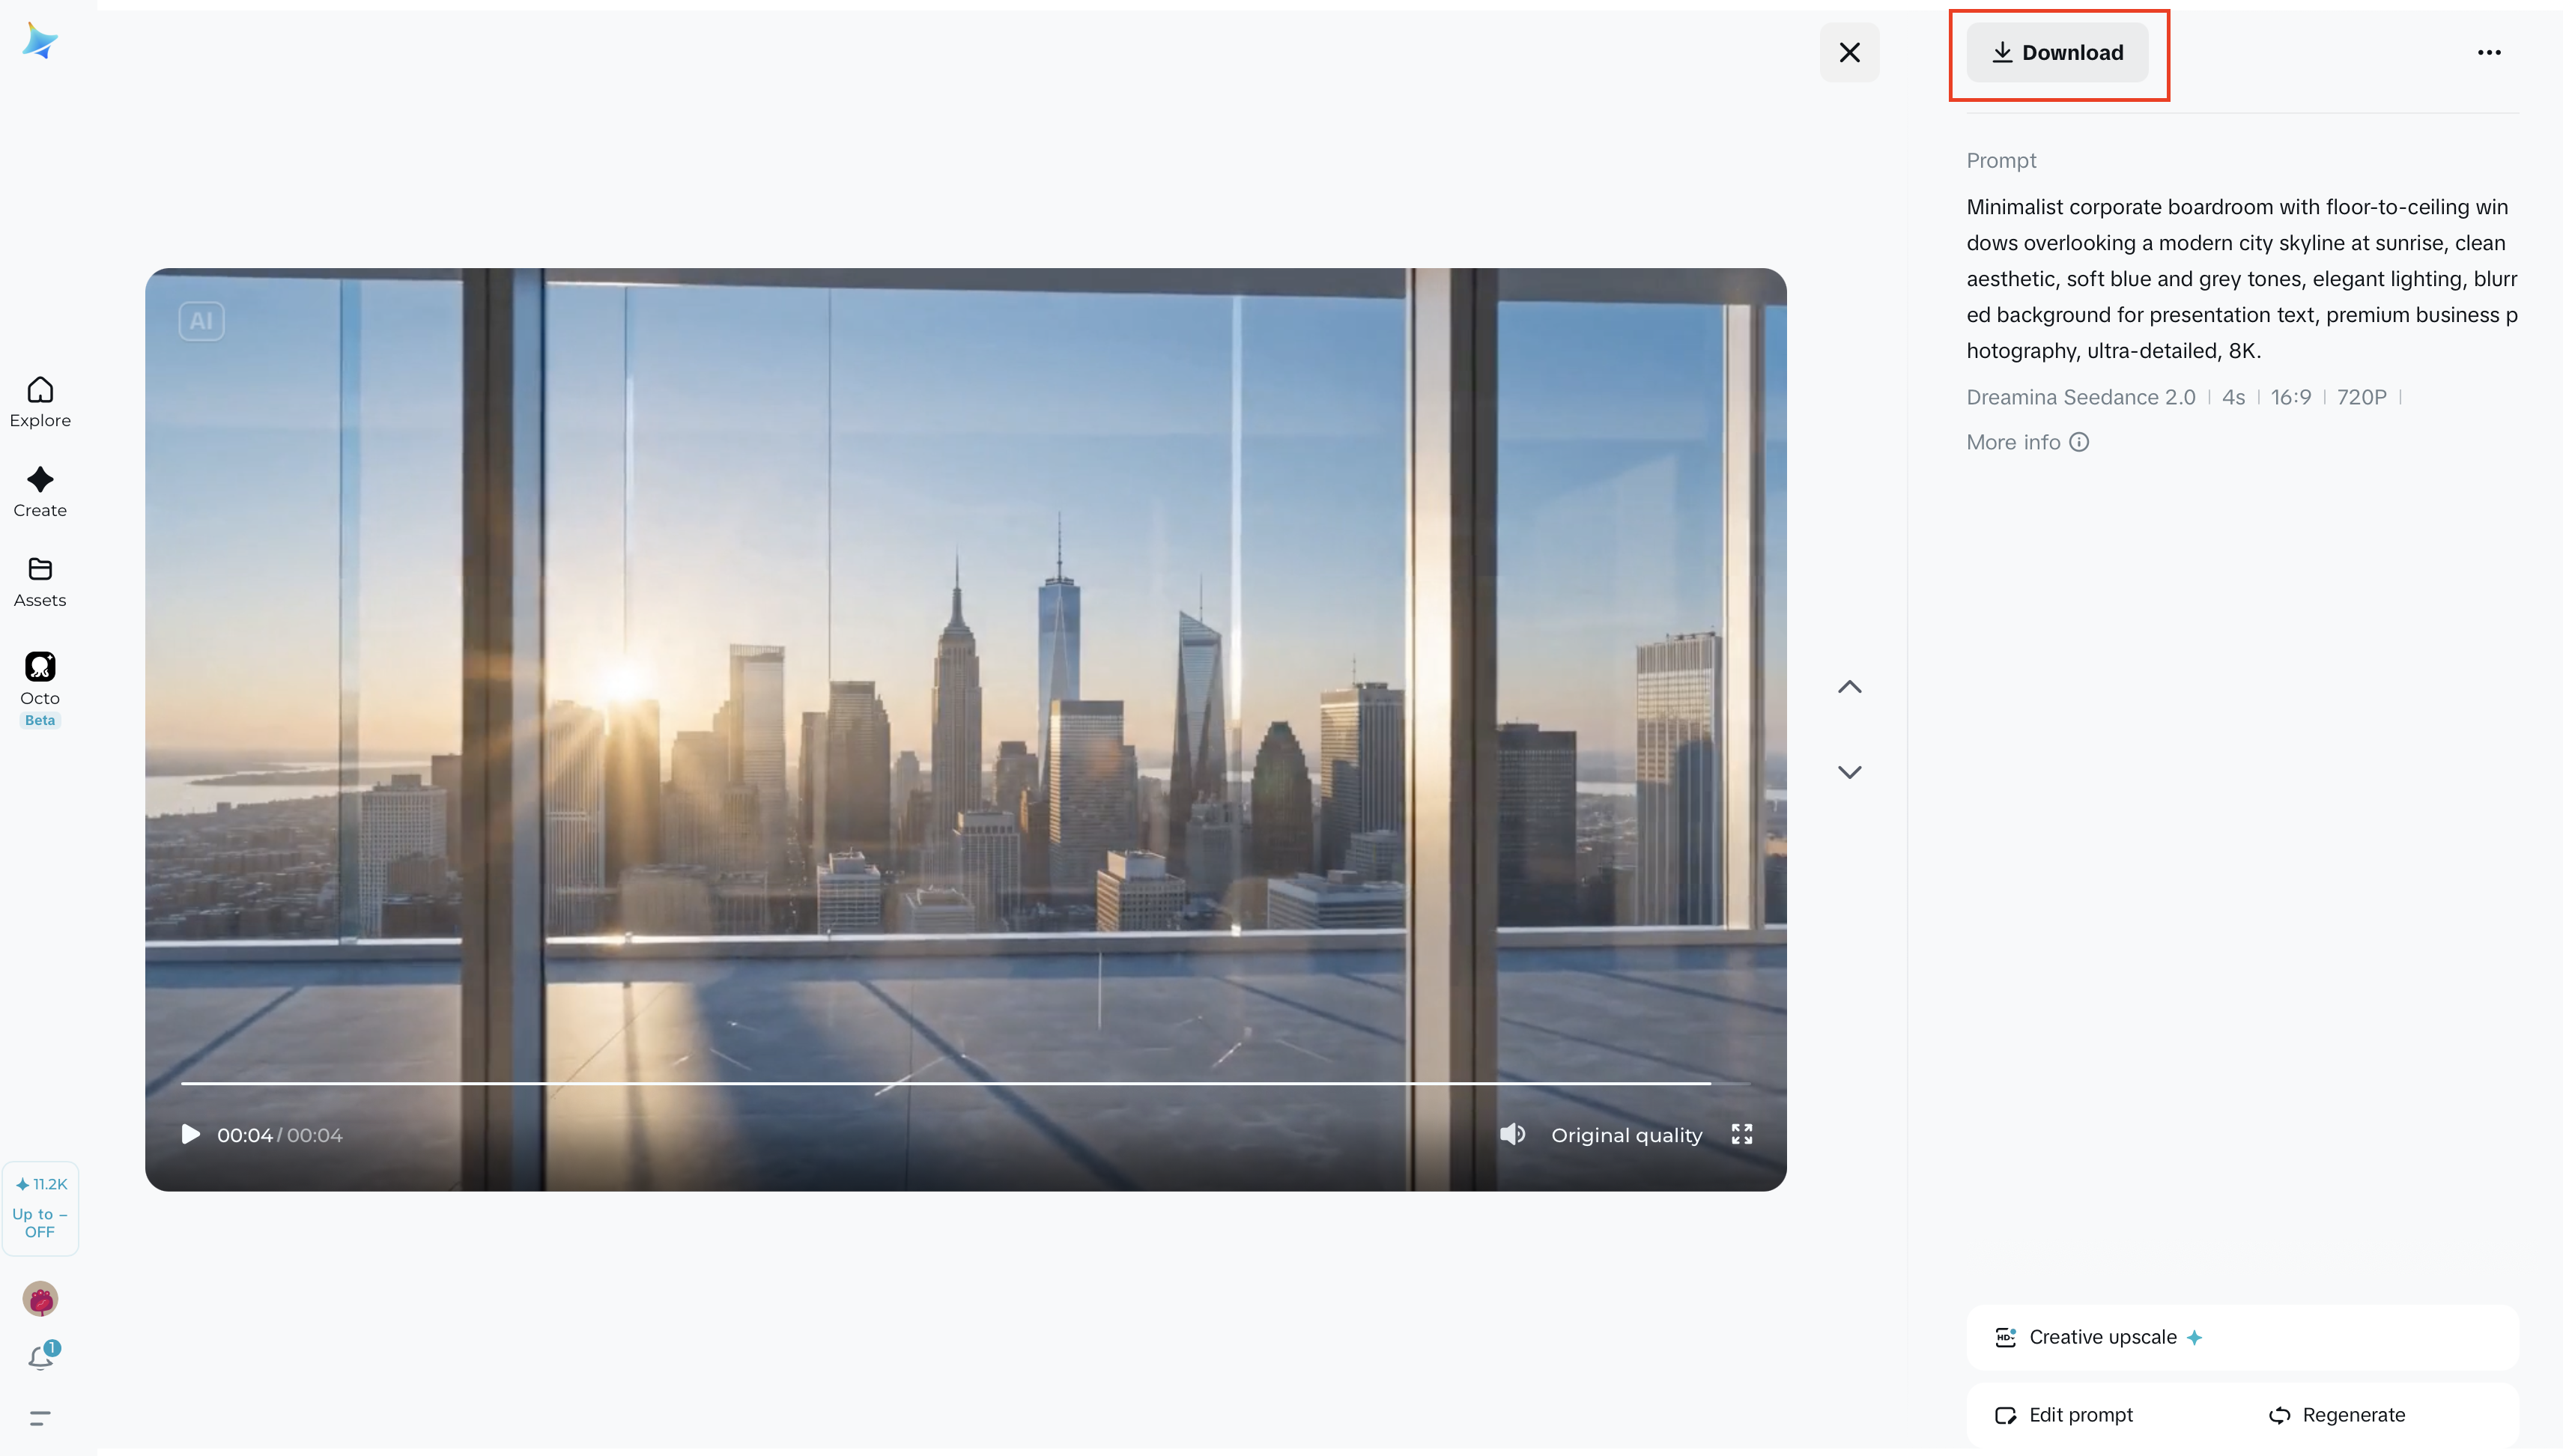Image resolution: width=2563 pixels, height=1456 pixels.
Task: Click the Prompt heading
Action: tap(2001, 160)
